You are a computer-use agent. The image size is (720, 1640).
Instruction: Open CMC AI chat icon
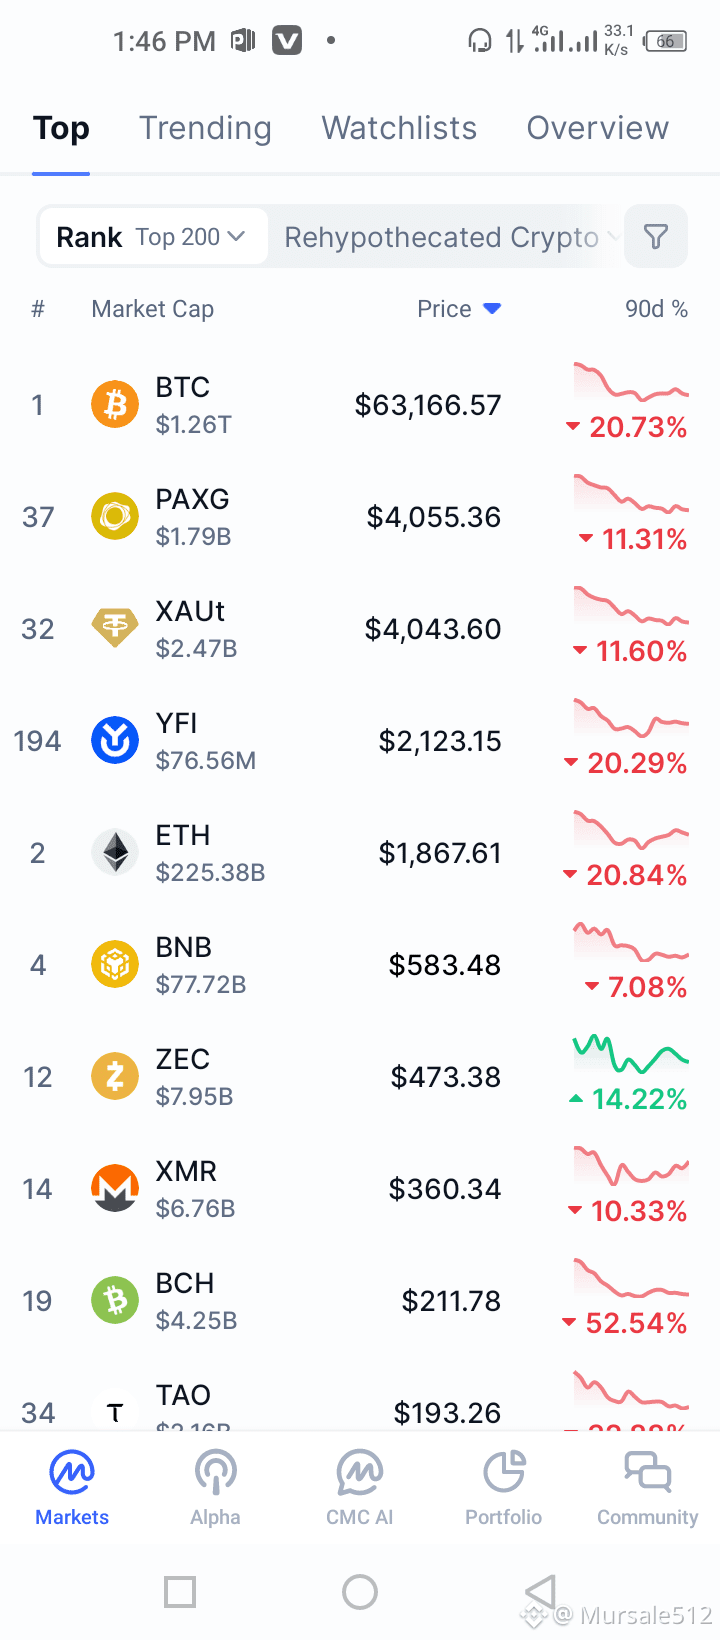pyautogui.click(x=360, y=1472)
